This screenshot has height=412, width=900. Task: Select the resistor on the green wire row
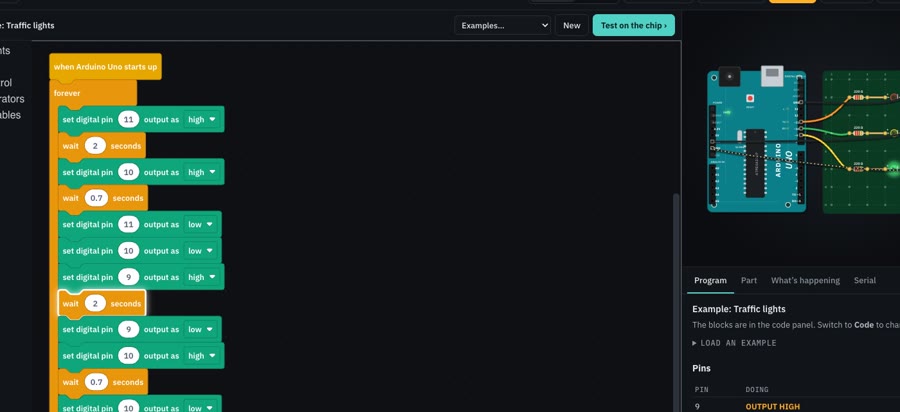tap(858, 133)
